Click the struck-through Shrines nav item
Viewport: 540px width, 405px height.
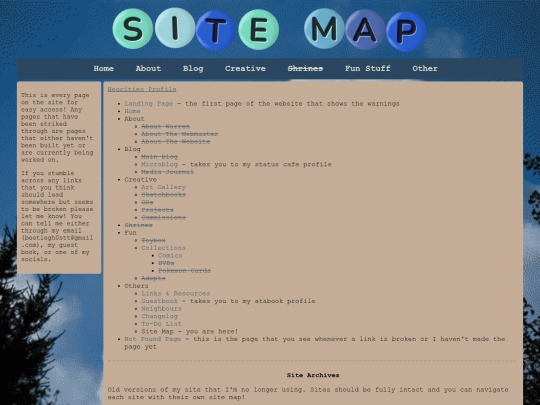(305, 69)
